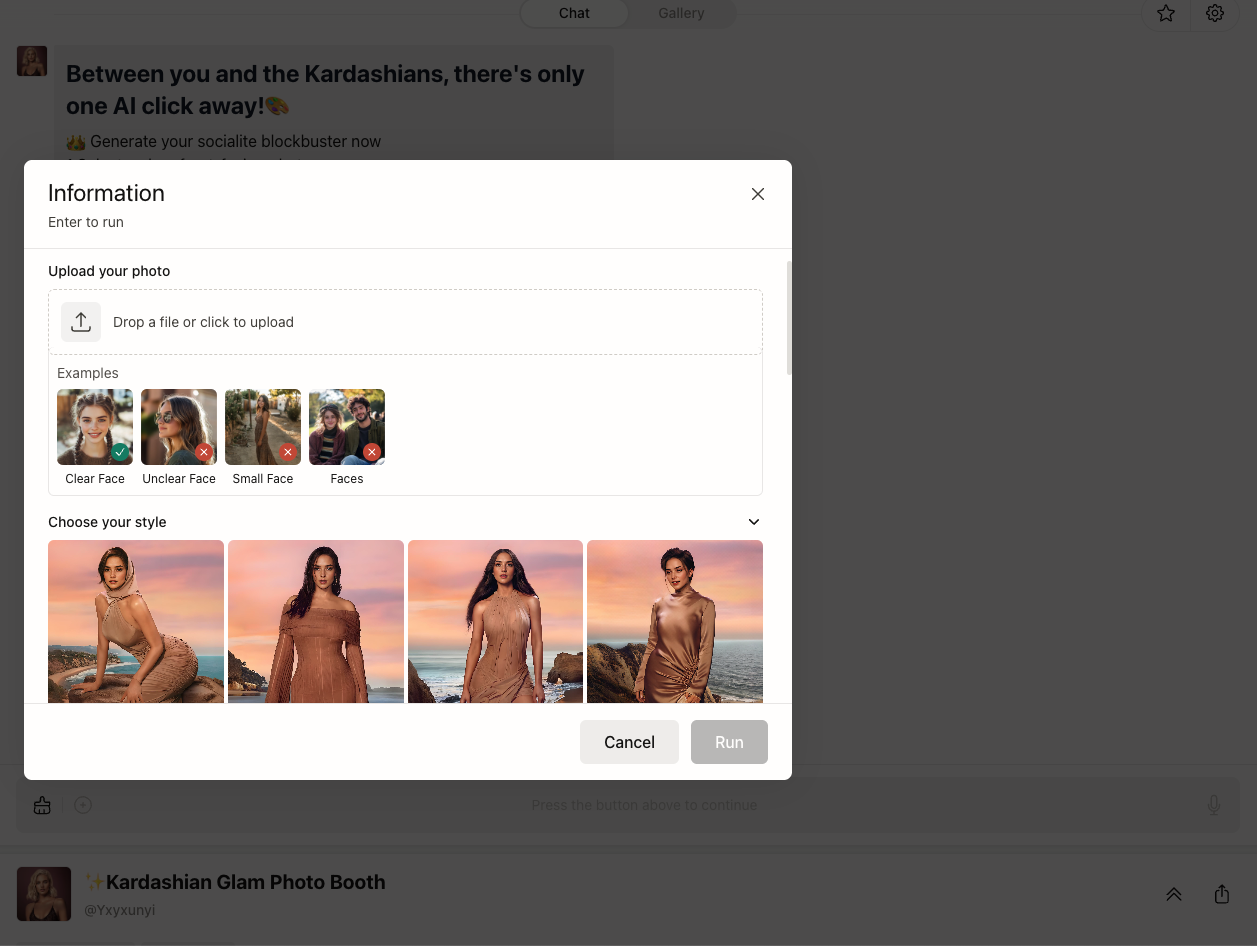Screen dimensions: 1257x946
Task: Click the 'Generate your socialite blockbuster now' text
Action: pyautogui.click(x=235, y=141)
